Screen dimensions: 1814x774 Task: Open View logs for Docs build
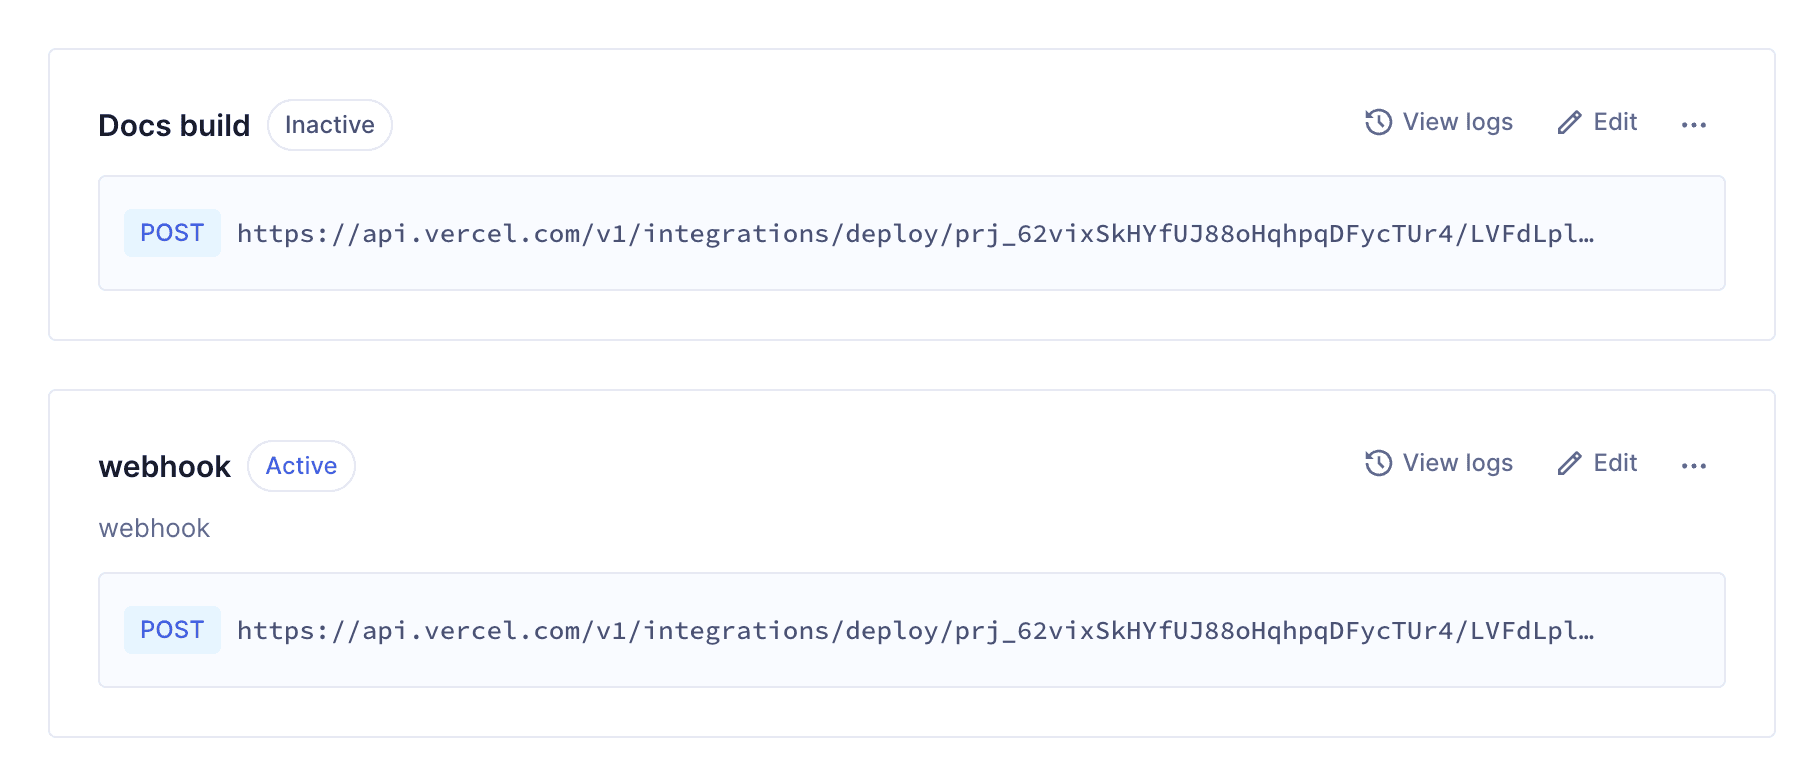pos(1457,122)
